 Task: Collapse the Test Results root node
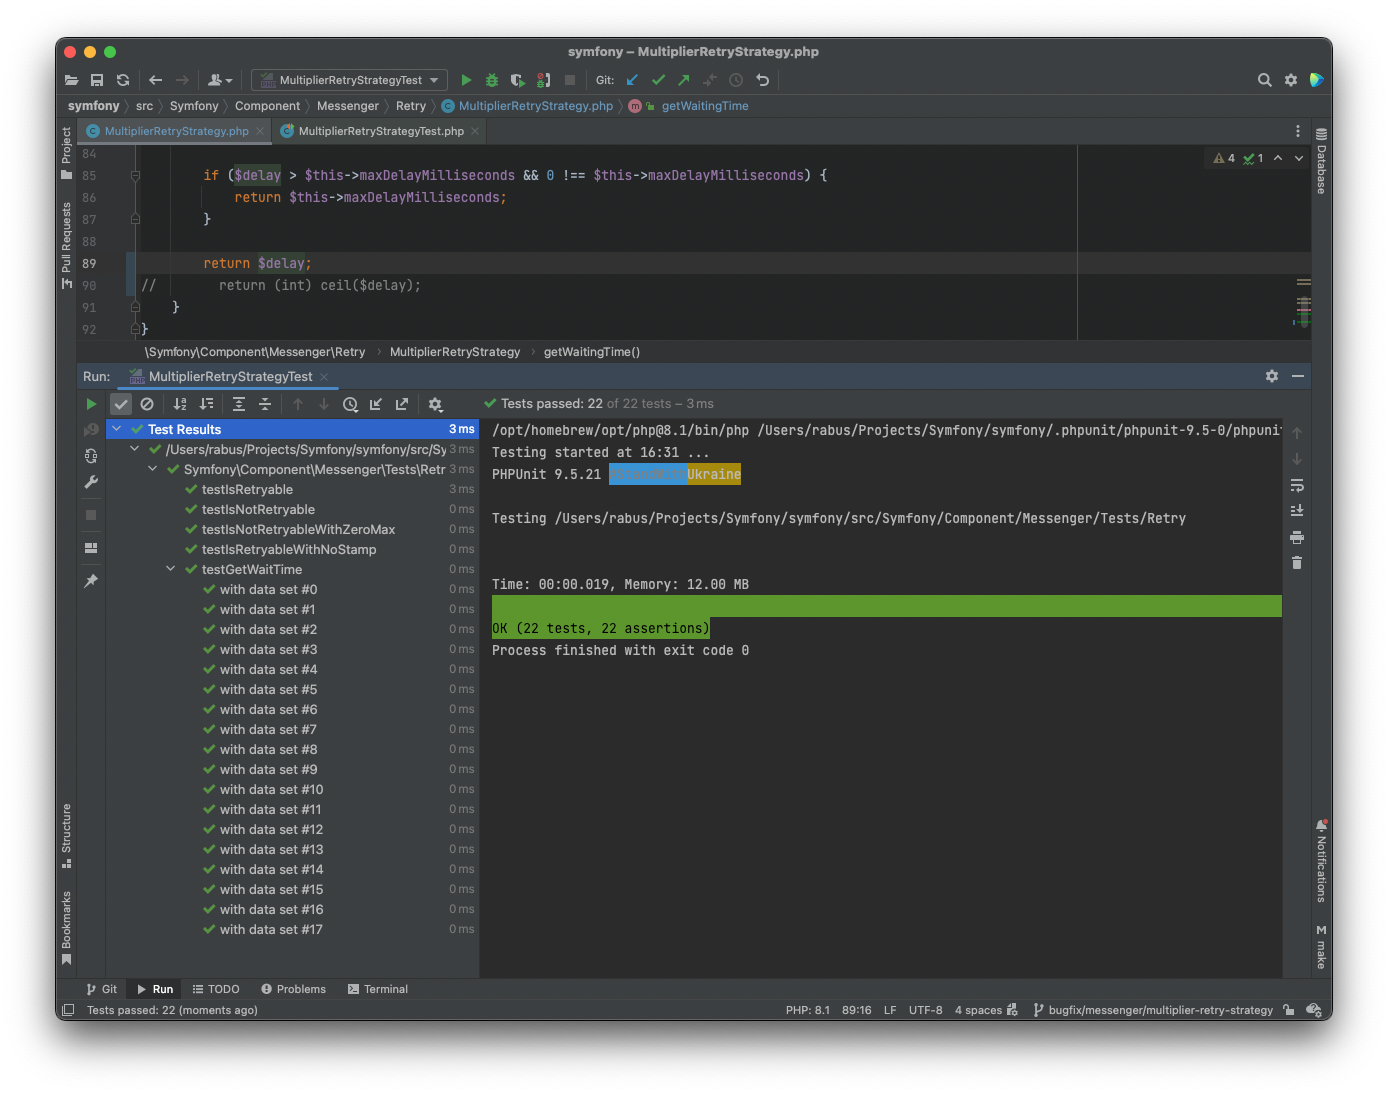(117, 429)
